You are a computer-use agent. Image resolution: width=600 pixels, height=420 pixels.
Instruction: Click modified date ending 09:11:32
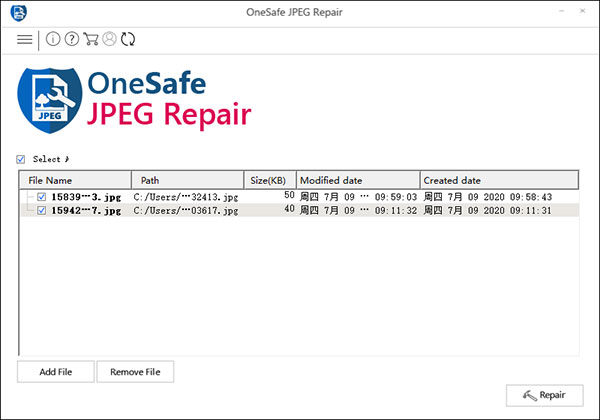point(358,210)
